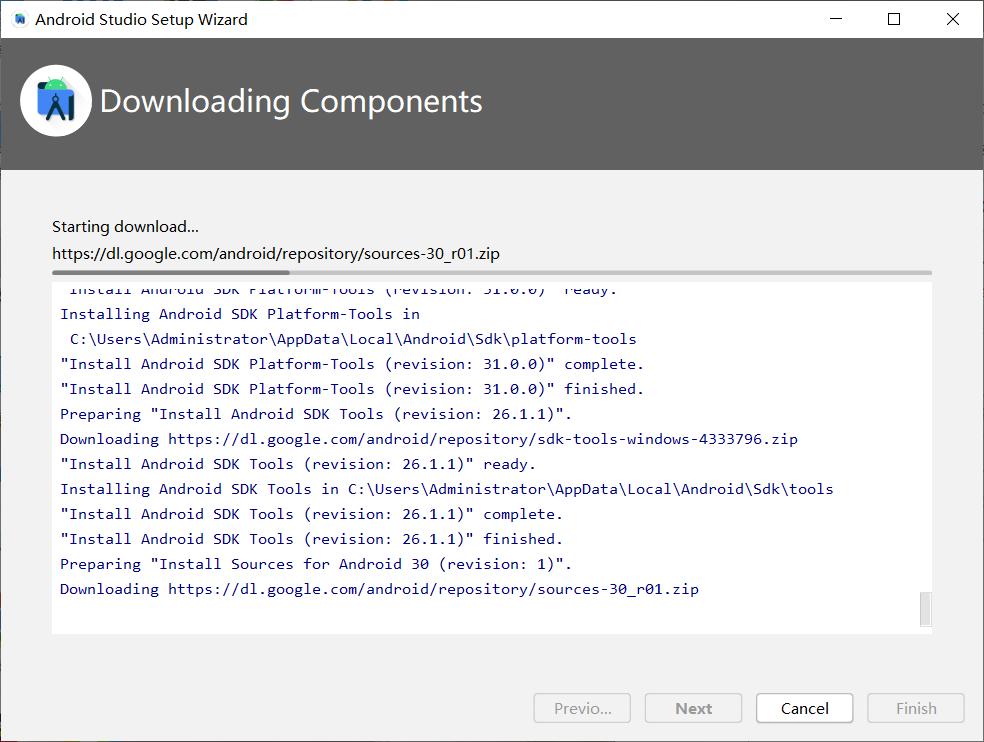Click 'Preparing Install Android SDK Tools' line
This screenshot has width=984, height=742.
point(316,414)
